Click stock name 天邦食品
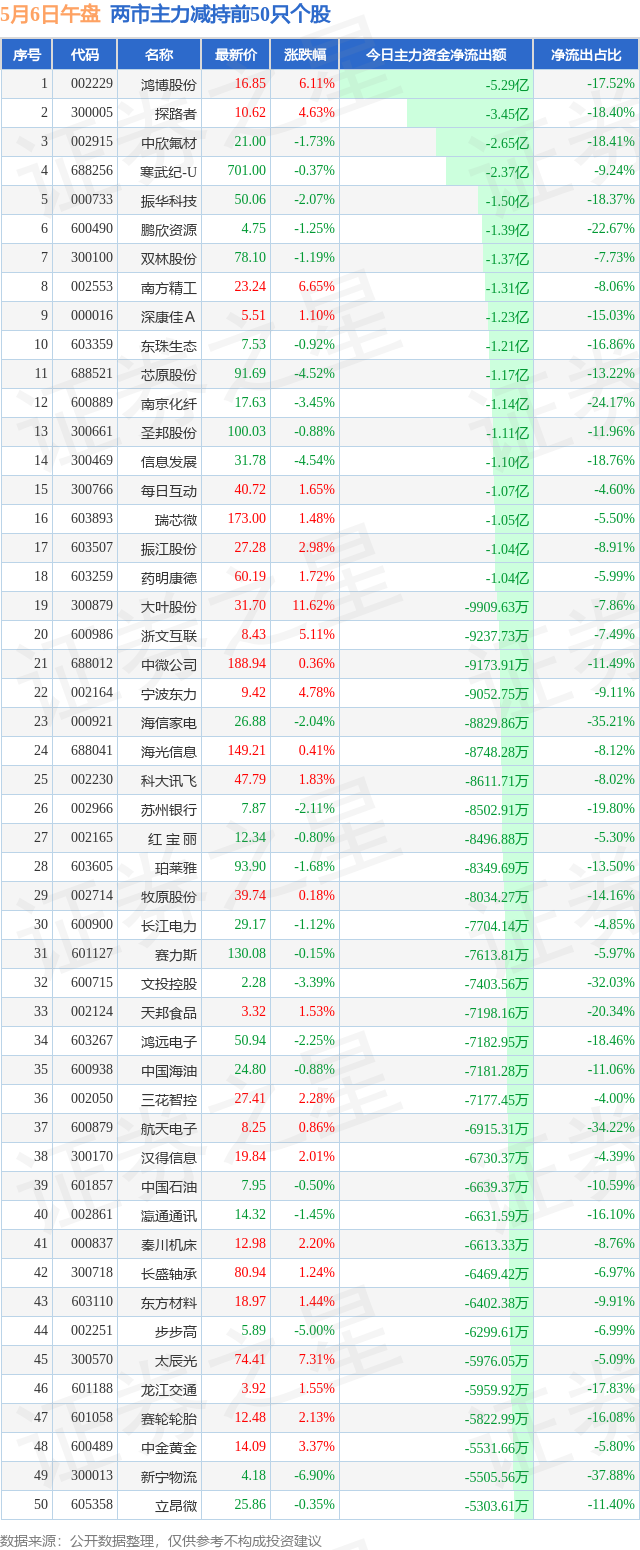Viewport: 640px width, 1550px height. [x=169, y=1012]
